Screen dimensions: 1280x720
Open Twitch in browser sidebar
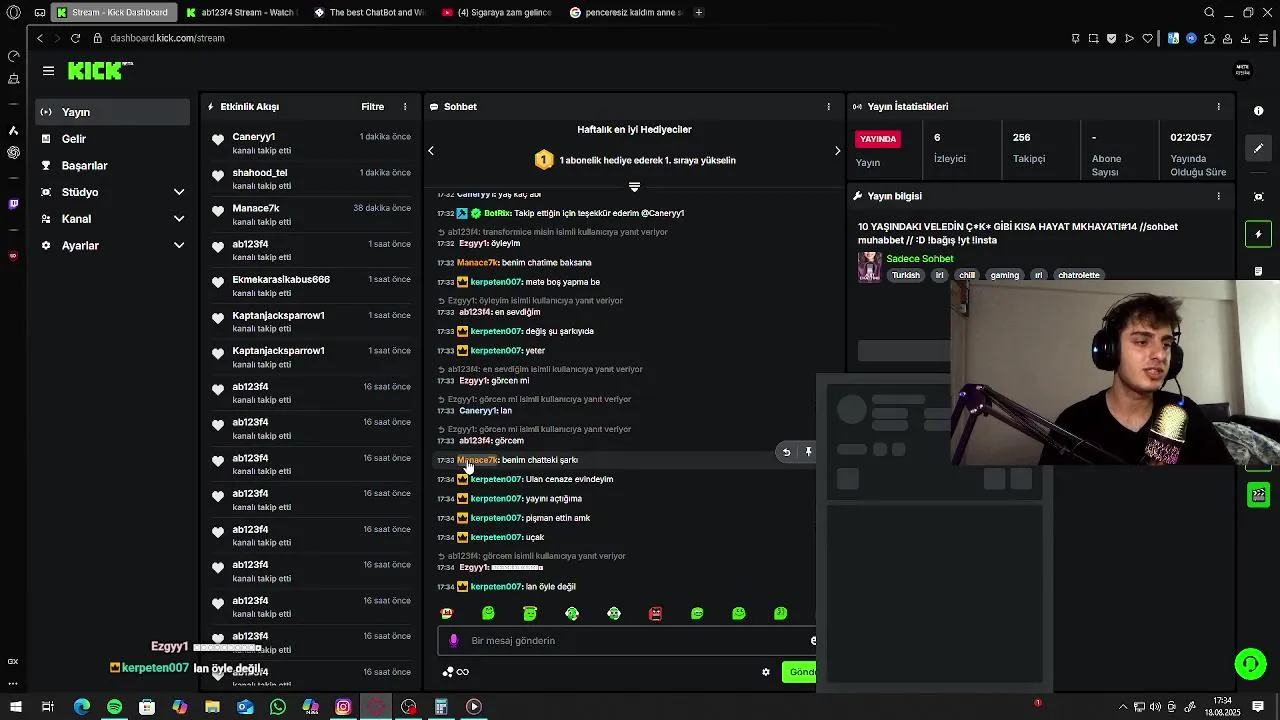[x=13, y=203]
